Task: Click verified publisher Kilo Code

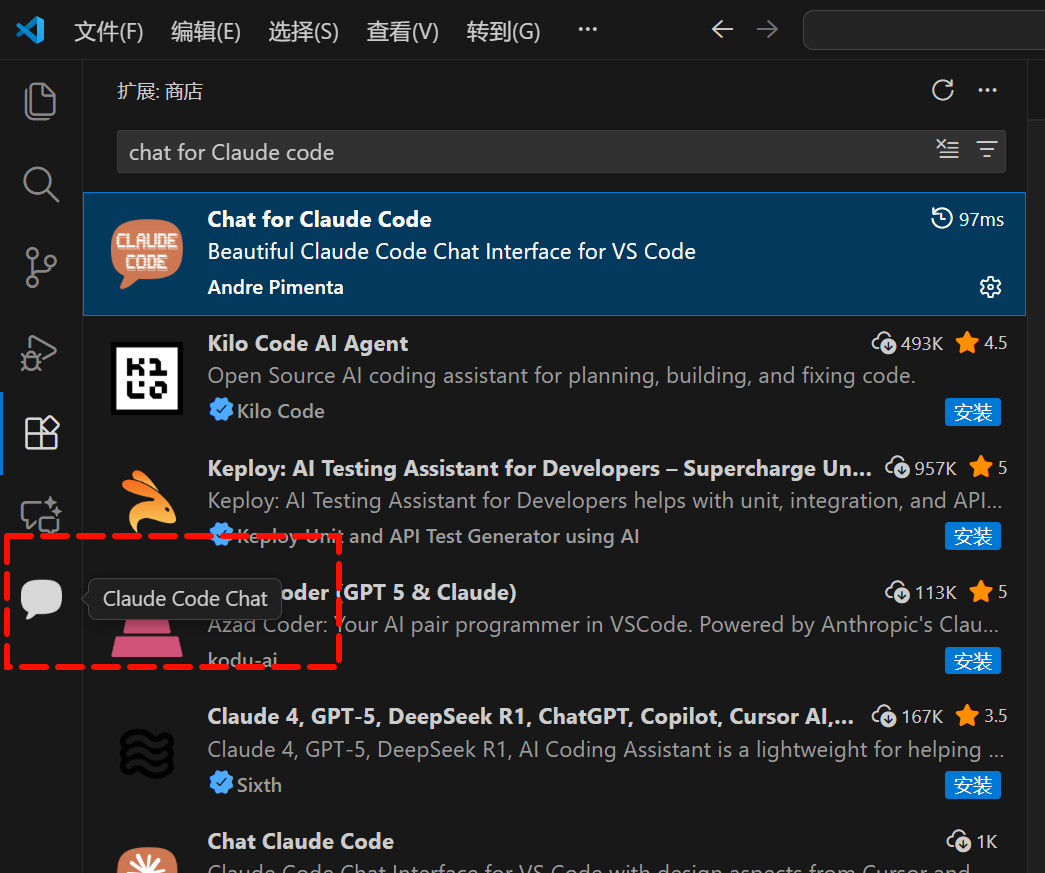Action: pyautogui.click(x=267, y=411)
